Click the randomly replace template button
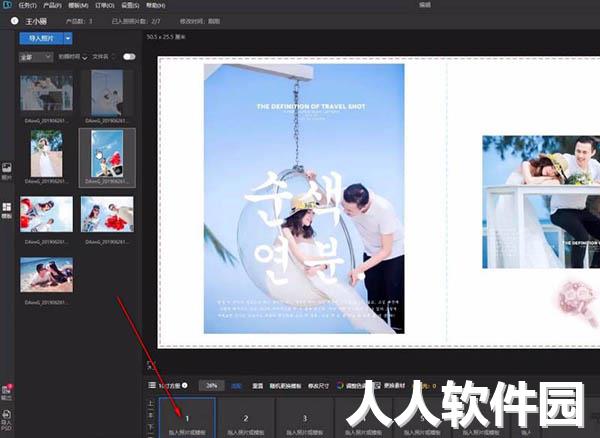This screenshot has width=600, height=438. tap(285, 386)
